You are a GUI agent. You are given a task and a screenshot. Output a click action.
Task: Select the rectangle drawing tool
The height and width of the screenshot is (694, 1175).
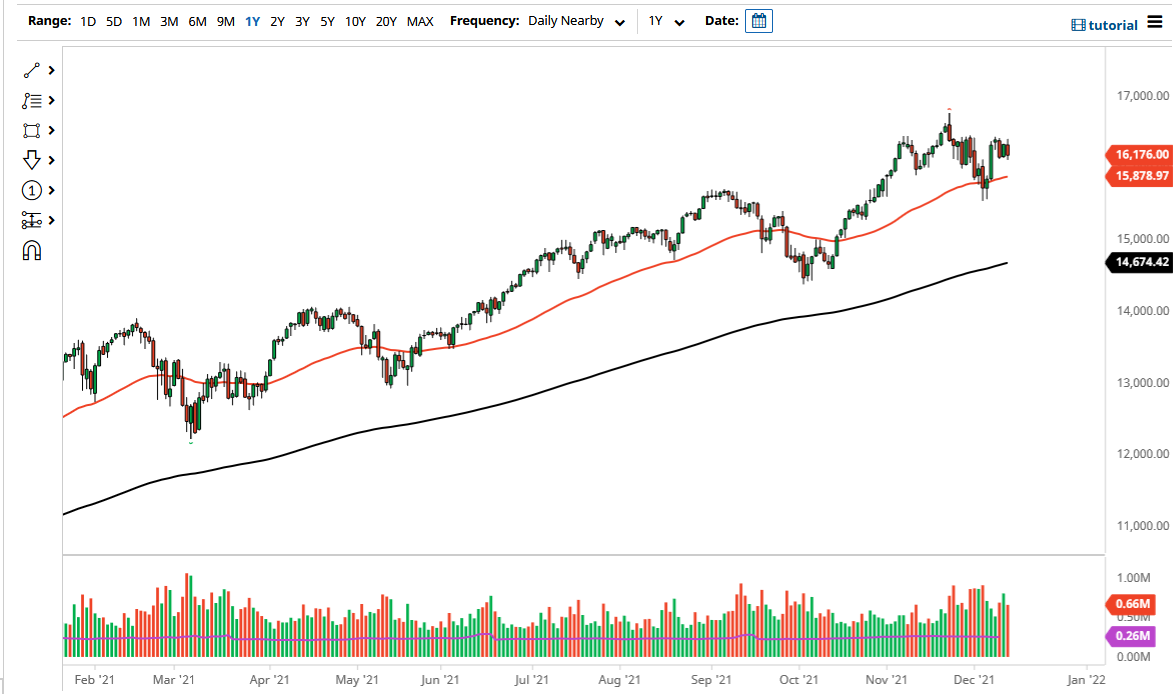point(28,130)
